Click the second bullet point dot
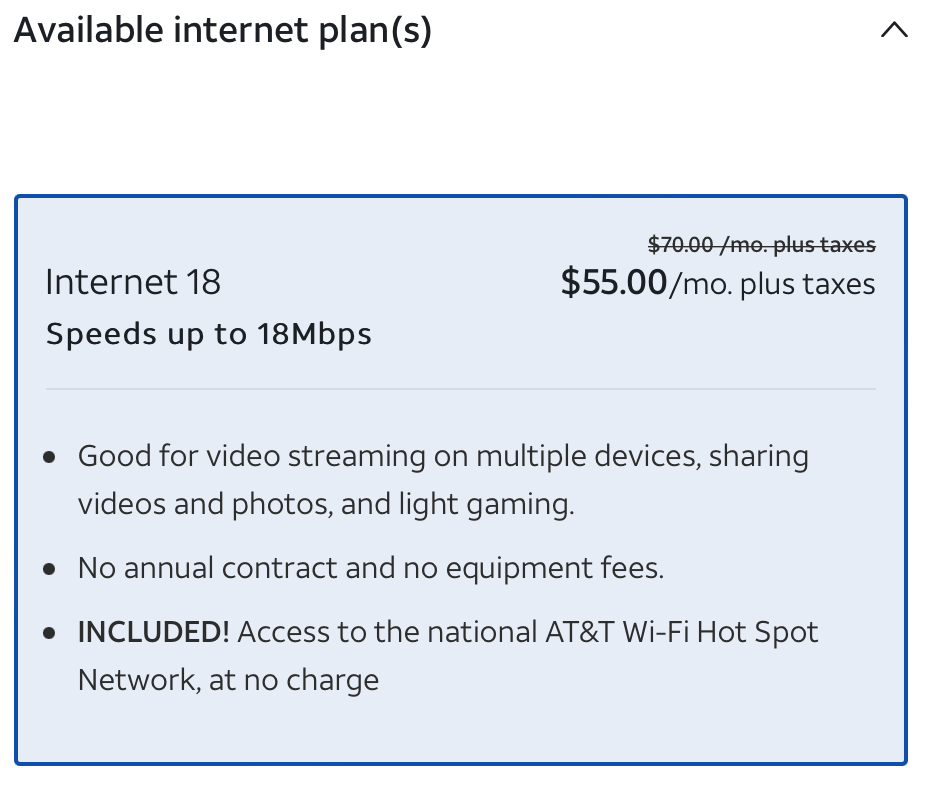The width and height of the screenshot is (928, 790). (x=50, y=570)
